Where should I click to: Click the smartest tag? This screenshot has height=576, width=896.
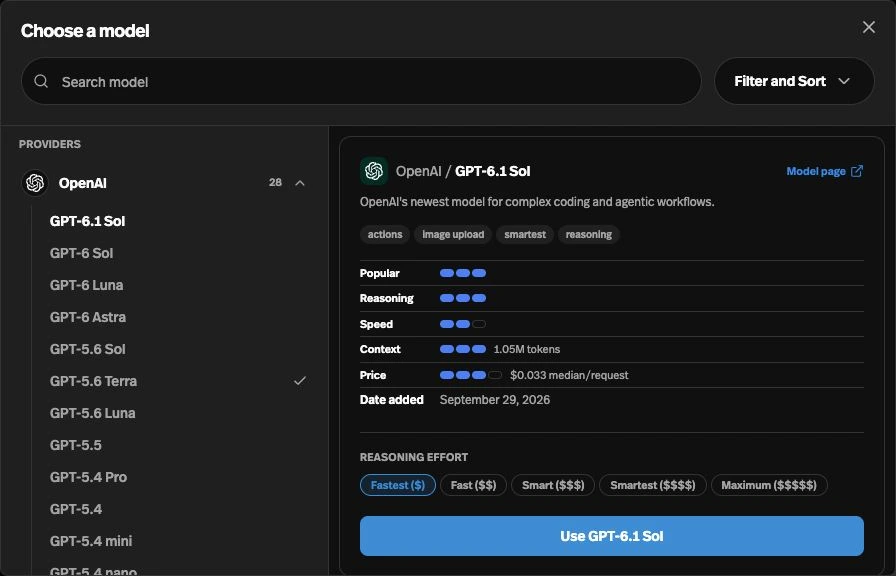(525, 234)
